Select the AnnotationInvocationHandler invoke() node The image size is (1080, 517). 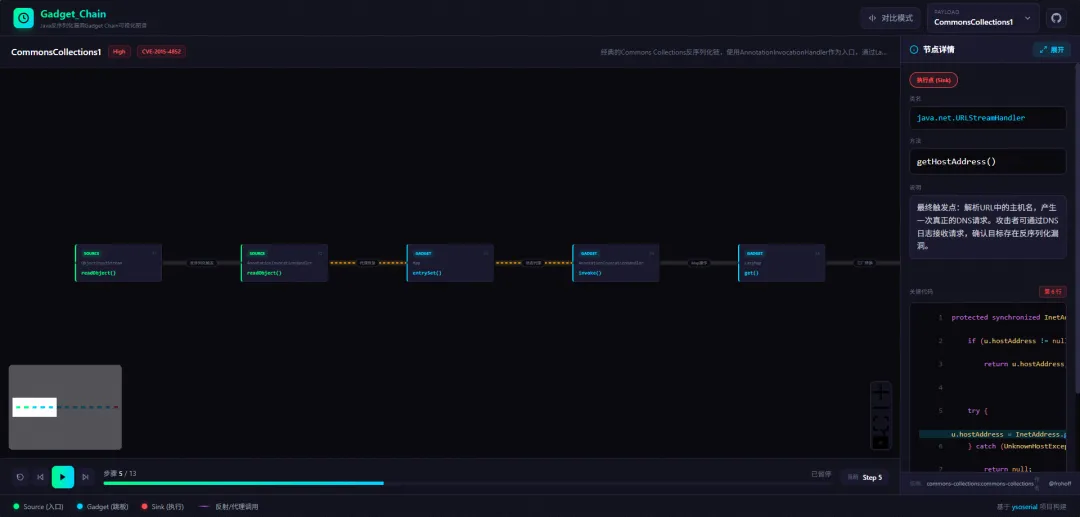coord(616,263)
